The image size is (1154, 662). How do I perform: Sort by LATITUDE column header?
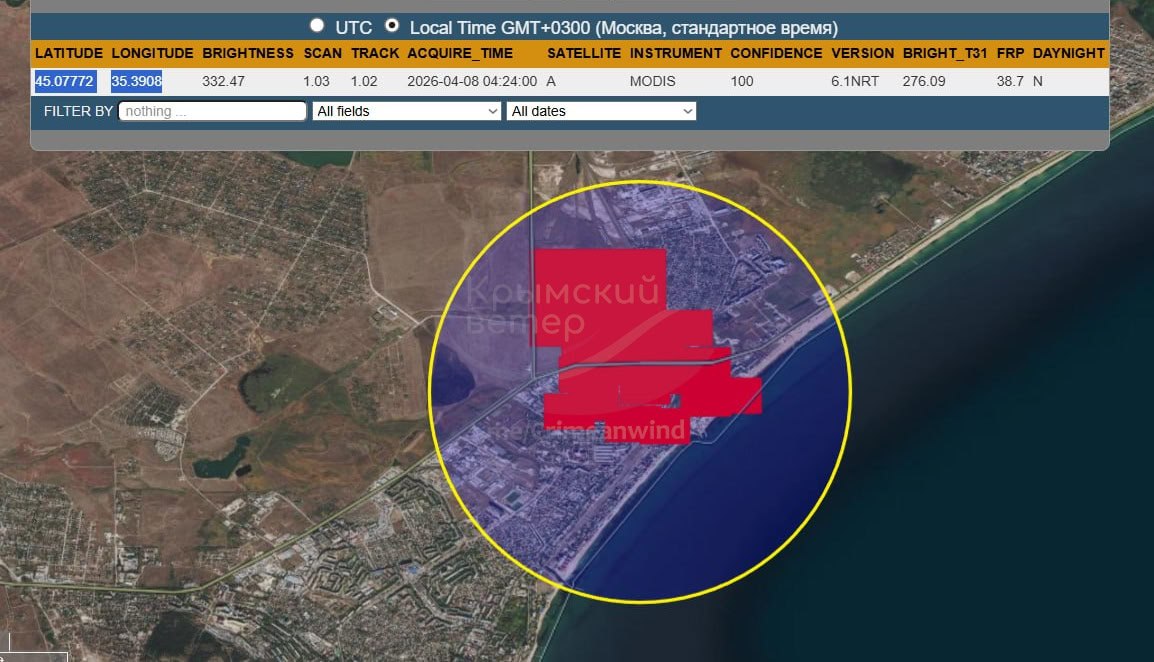coord(68,53)
